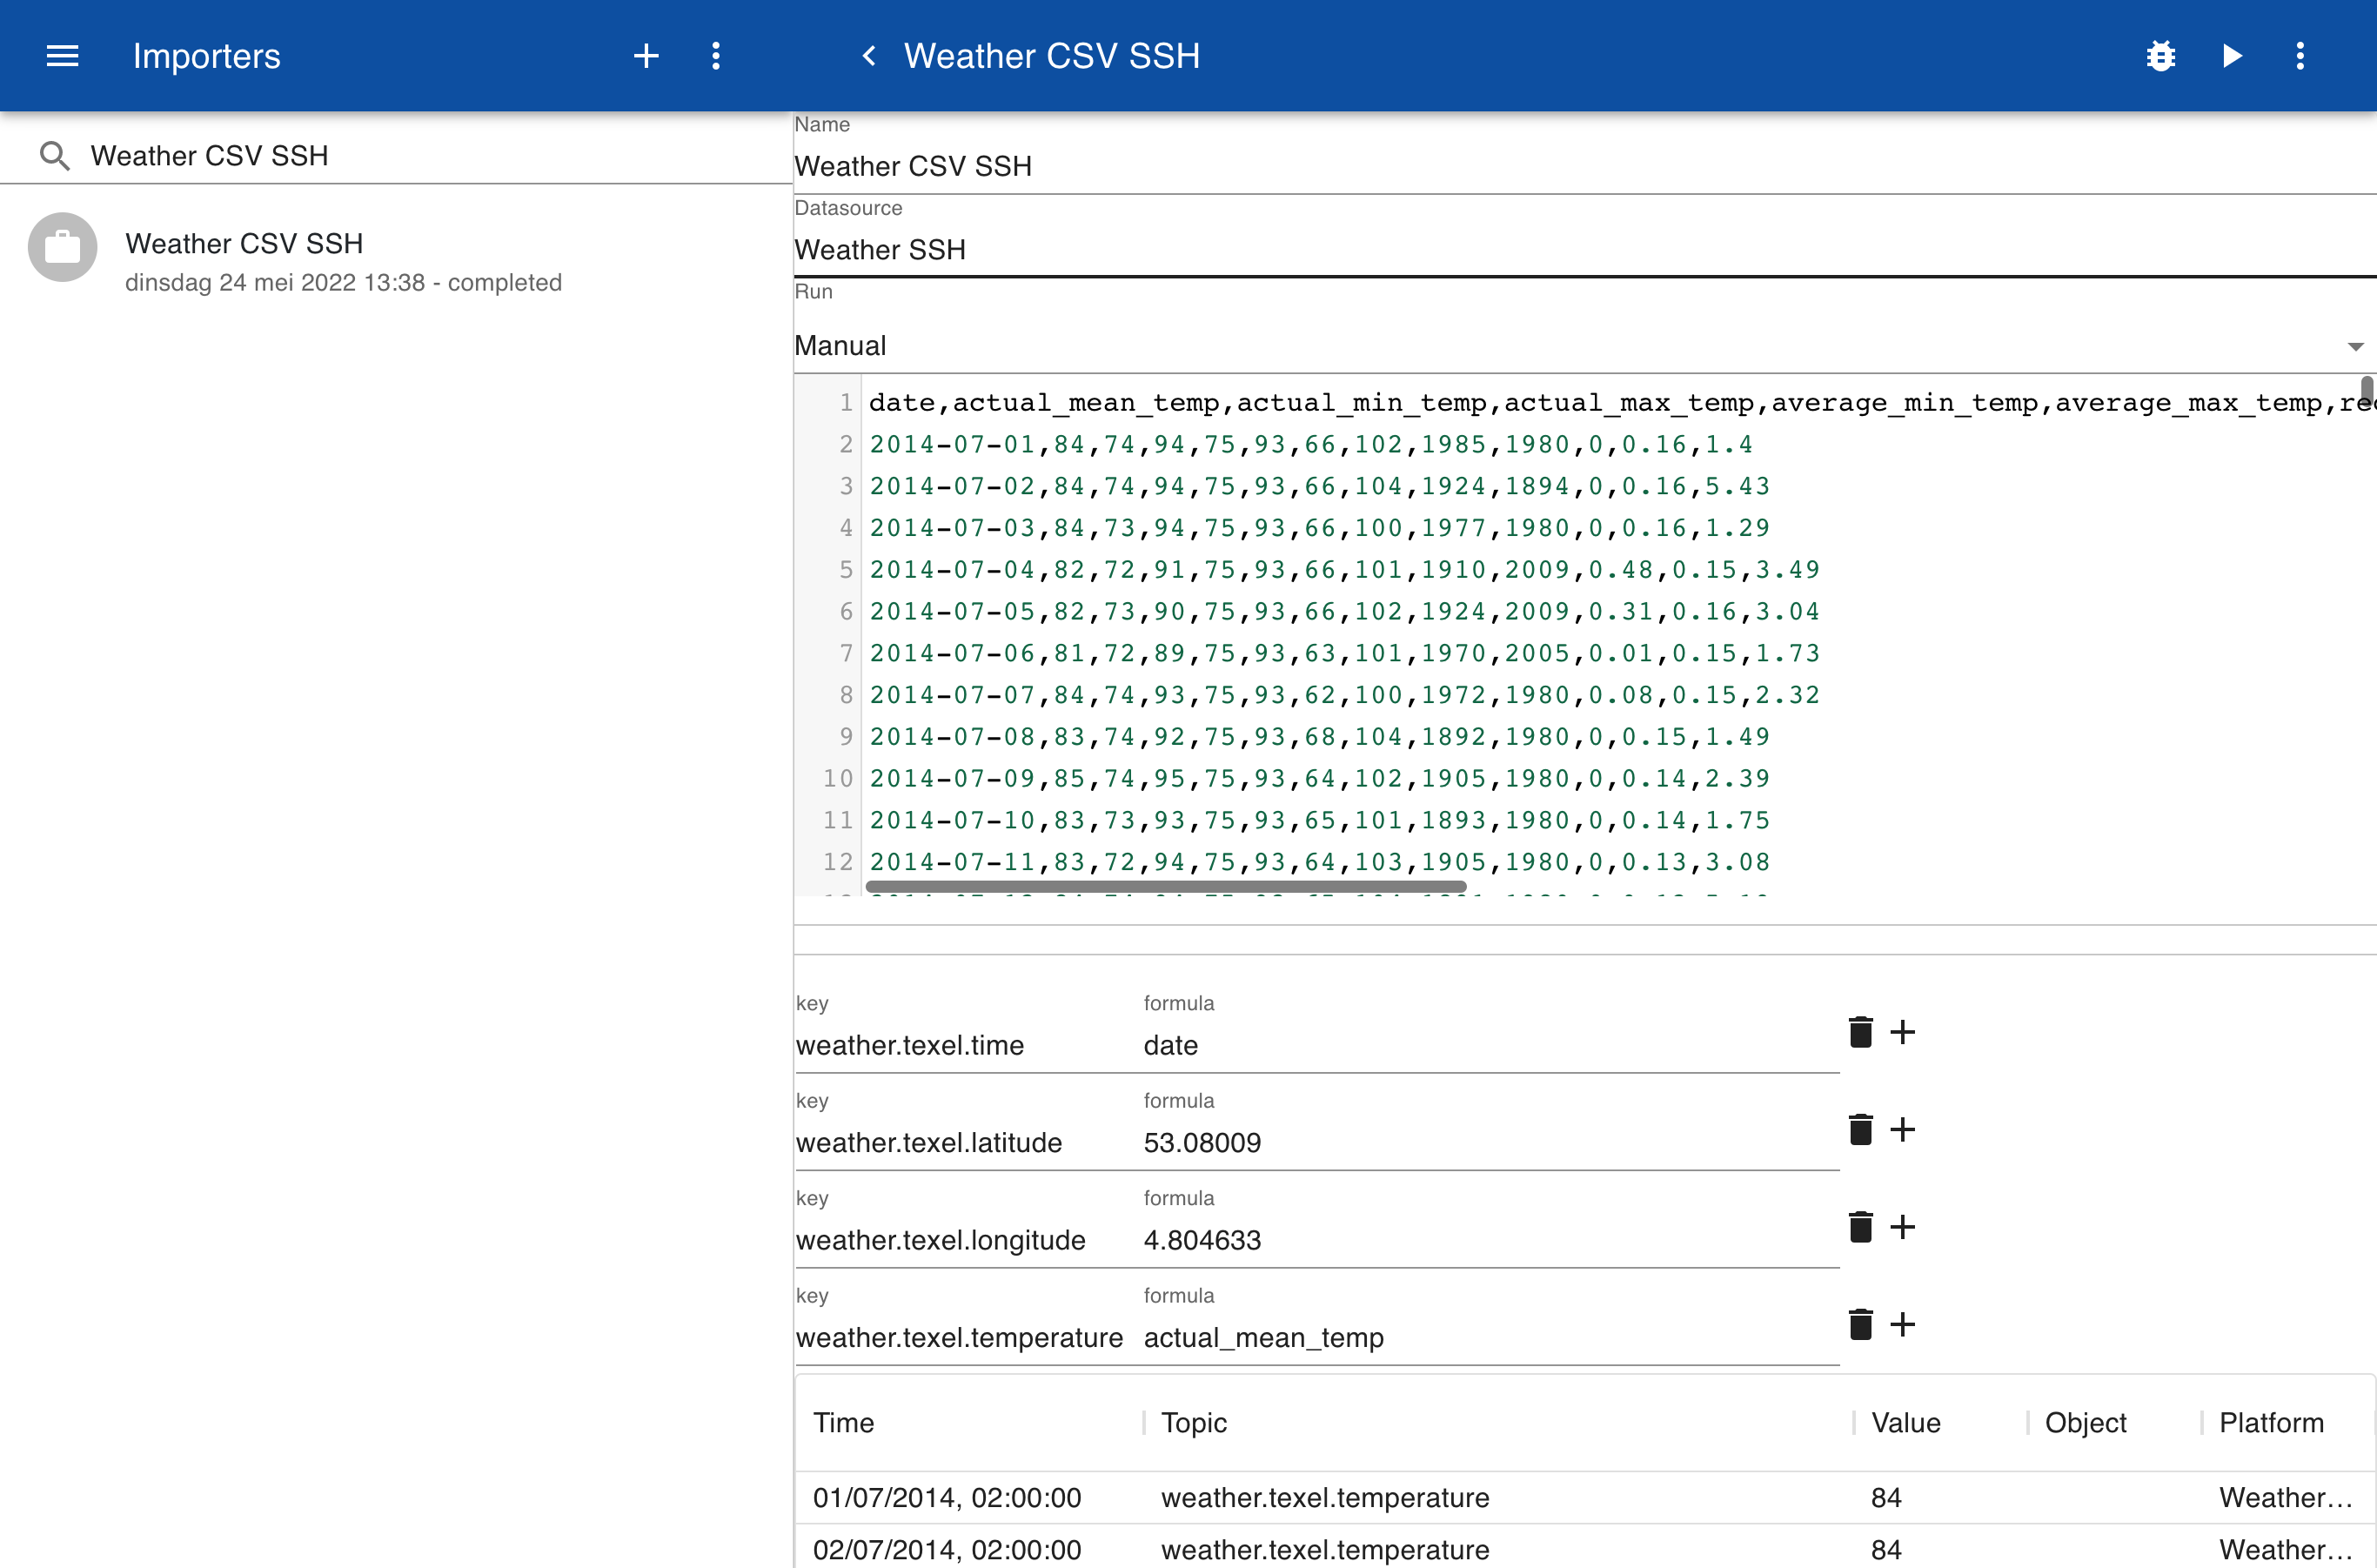Click CSV line 10 for 2014-07-09
This screenshot has width=2377, height=1568.
coord(1319,779)
